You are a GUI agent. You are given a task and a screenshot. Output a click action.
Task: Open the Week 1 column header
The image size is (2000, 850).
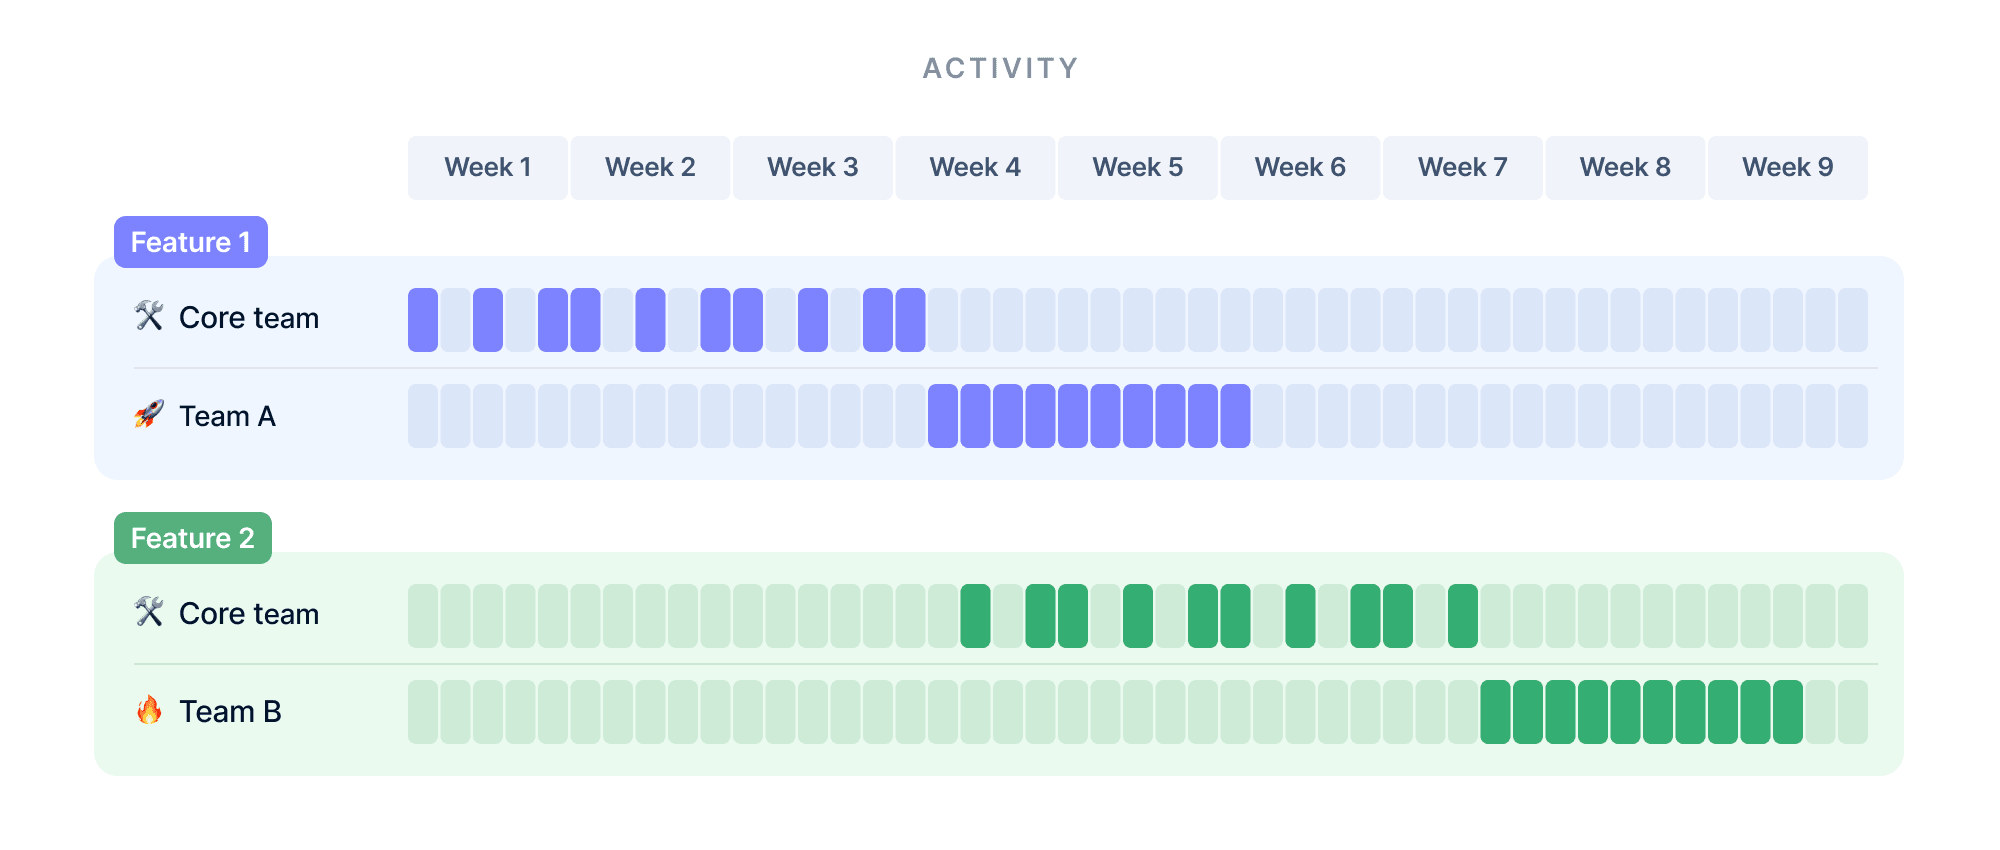point(487,168)
